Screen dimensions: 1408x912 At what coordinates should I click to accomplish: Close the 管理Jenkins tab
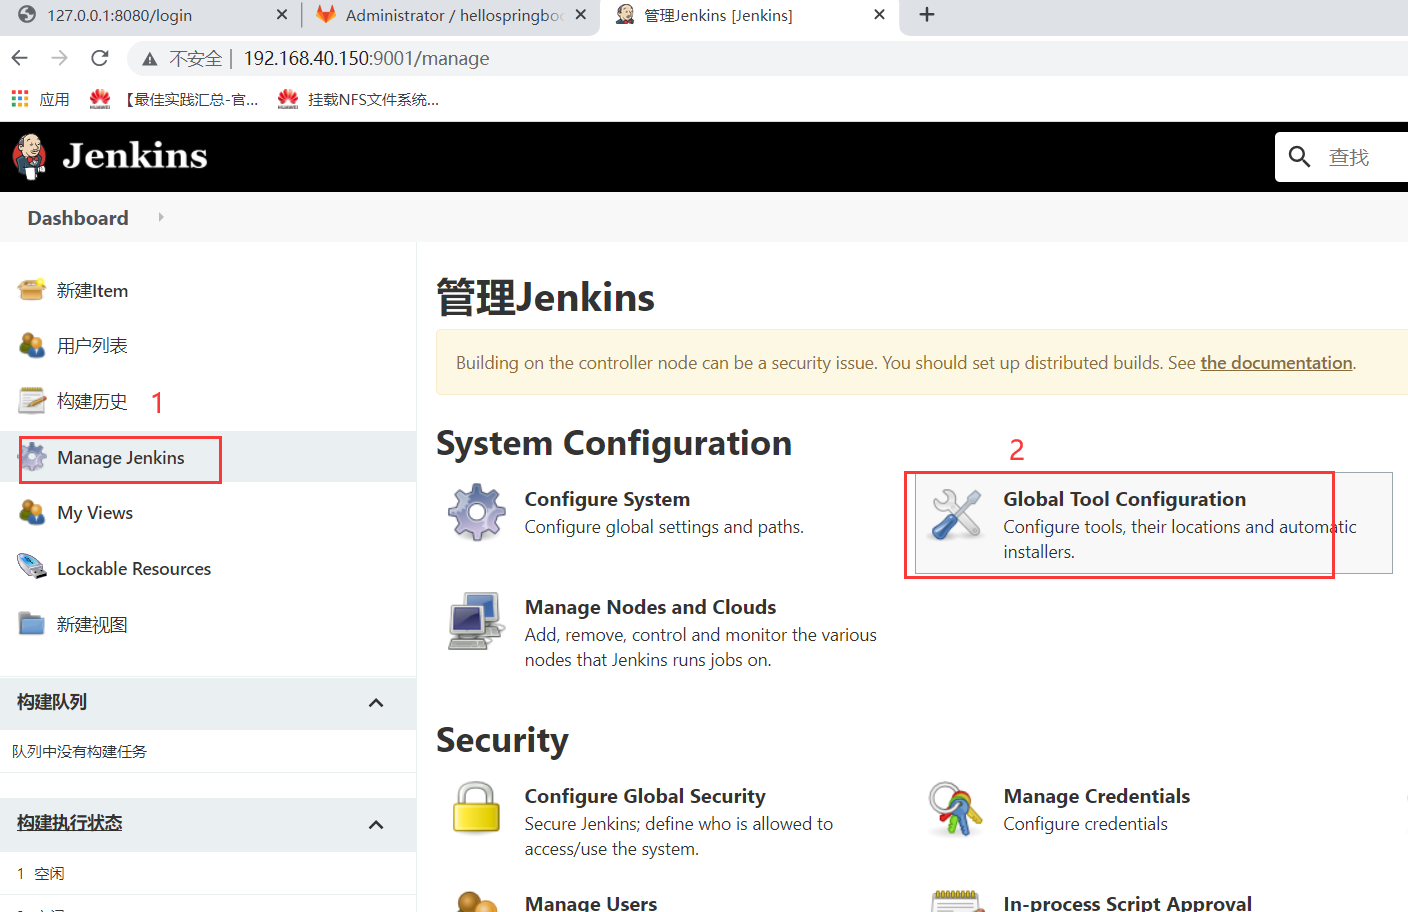pos(879,15)
